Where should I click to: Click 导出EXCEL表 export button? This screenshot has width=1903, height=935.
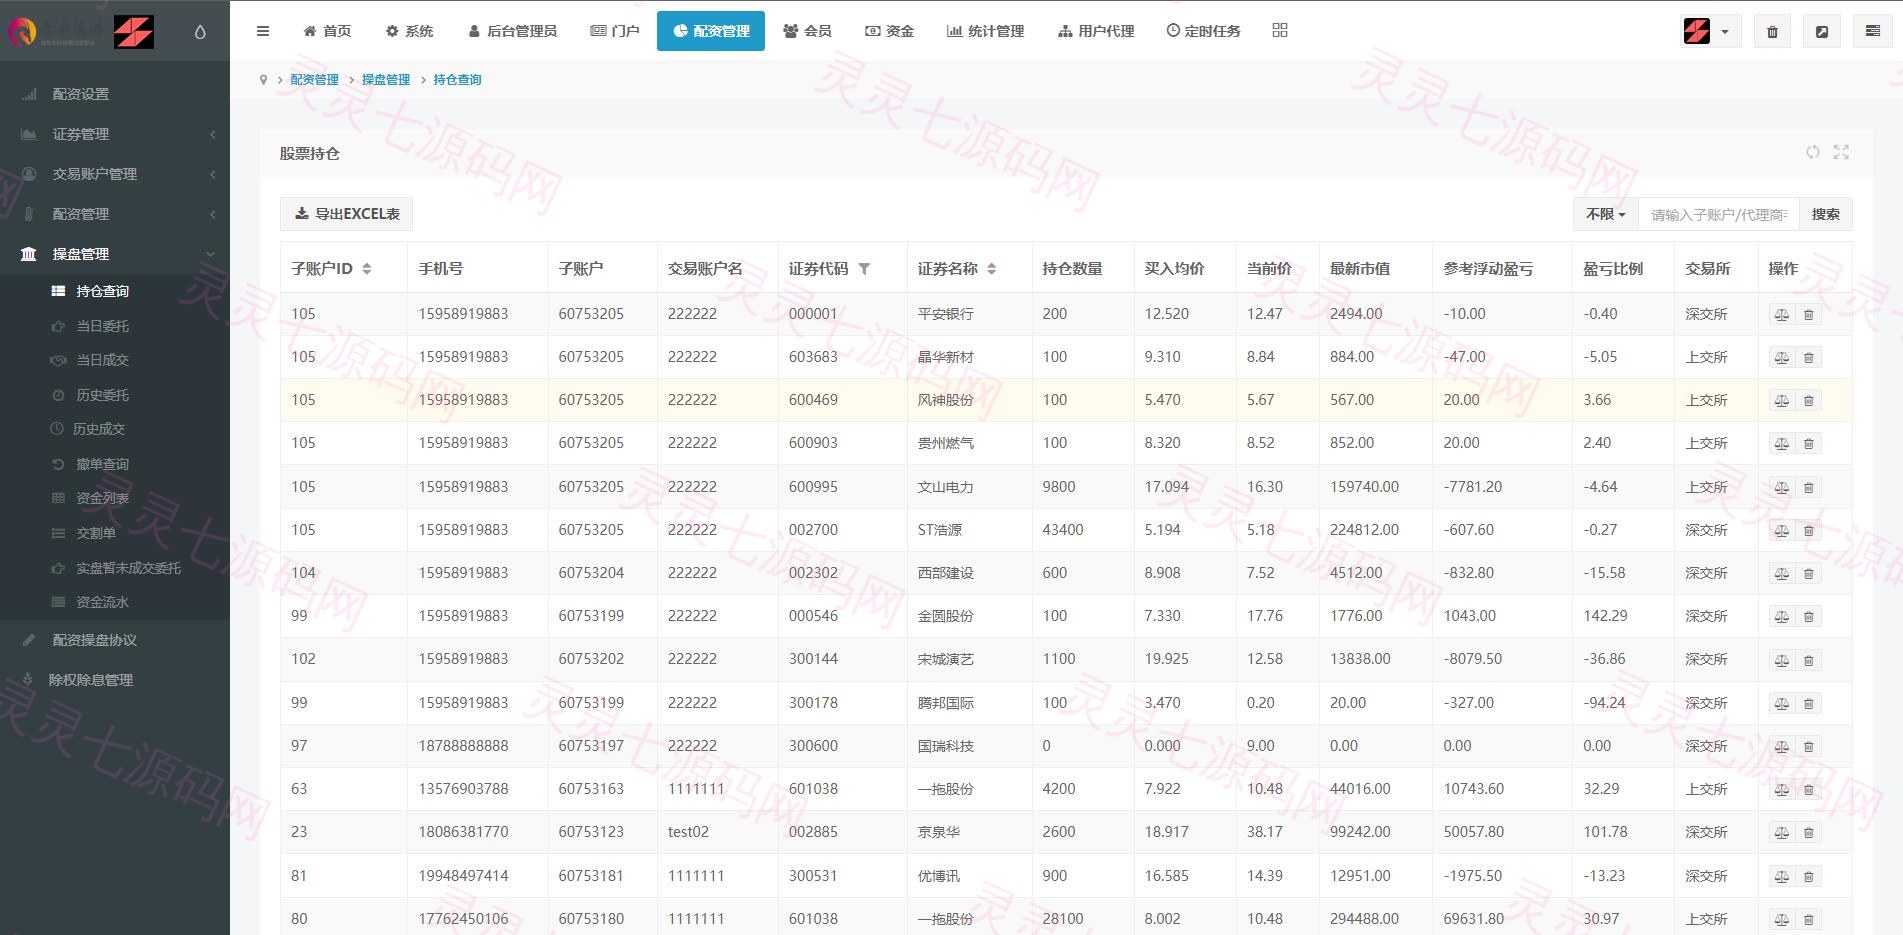click(x=347, y=214)
